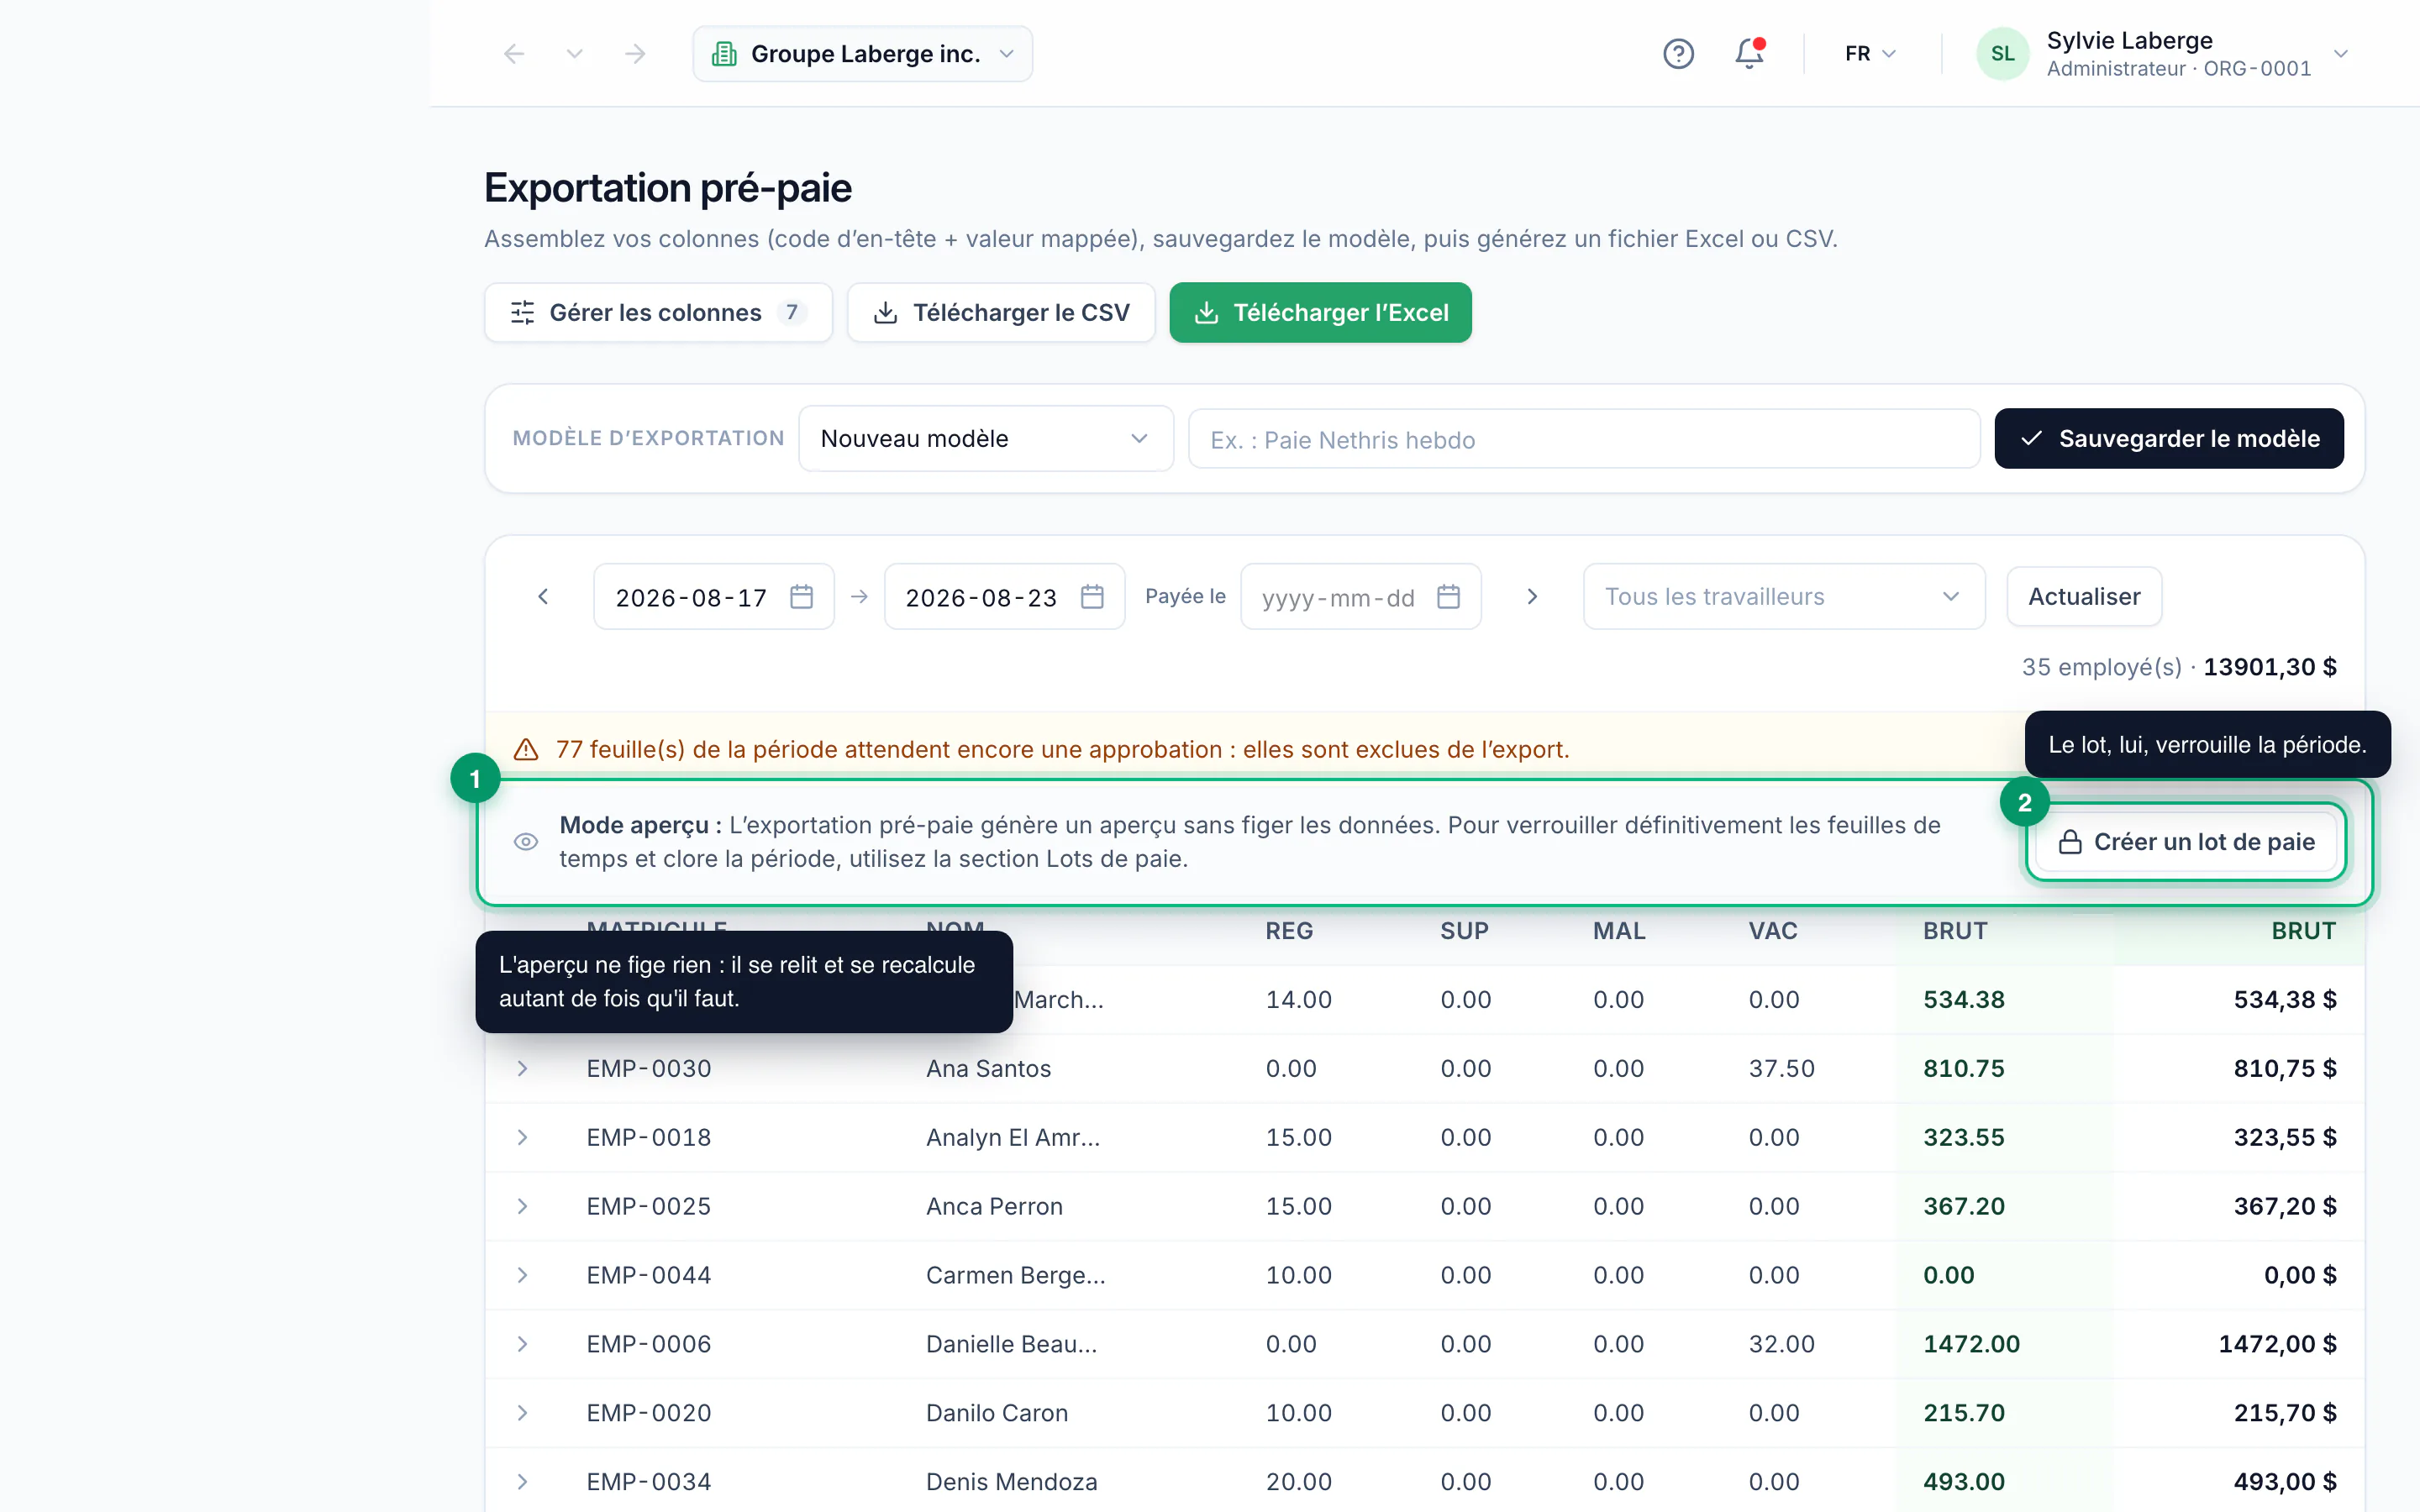Open Gérer les colonnes
2420x1512 pixels.
tap(658, 312)
